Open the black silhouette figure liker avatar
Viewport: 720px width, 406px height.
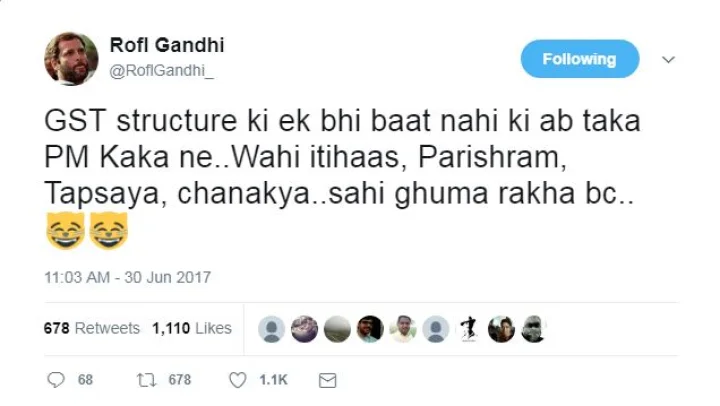(x=468, y=329)
